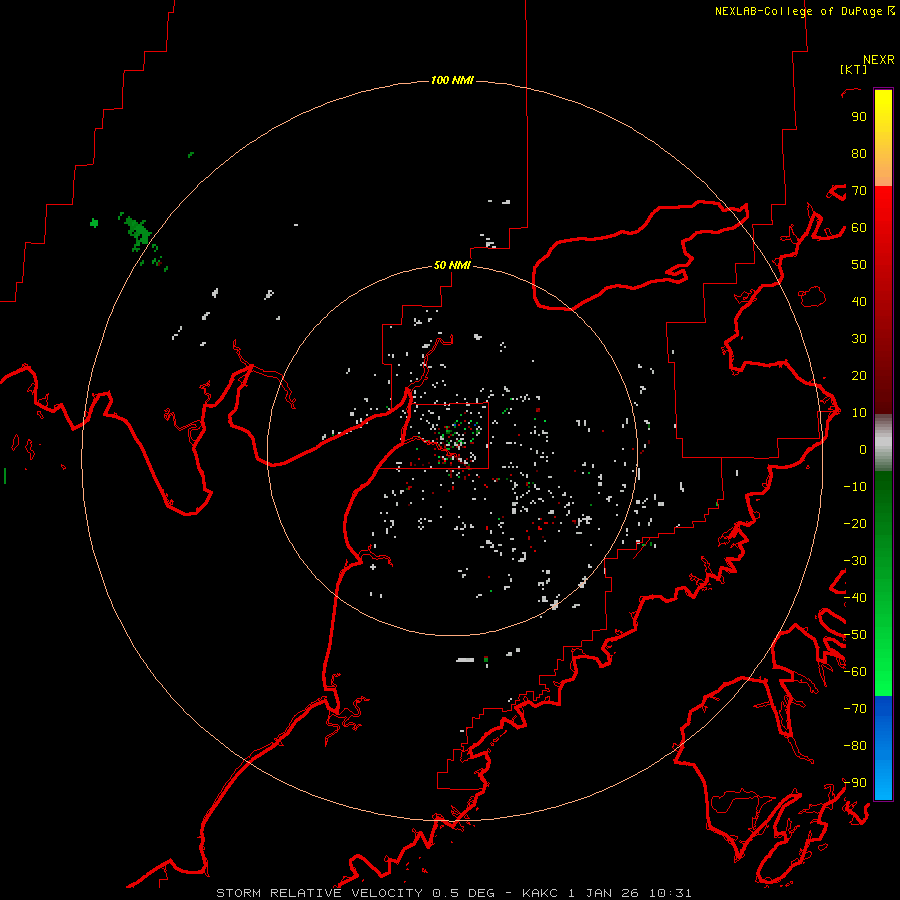Screen dimensions: 900x900
Task: Click the gray zero-velocity segment of the color bar
Action: coord(883,443)
